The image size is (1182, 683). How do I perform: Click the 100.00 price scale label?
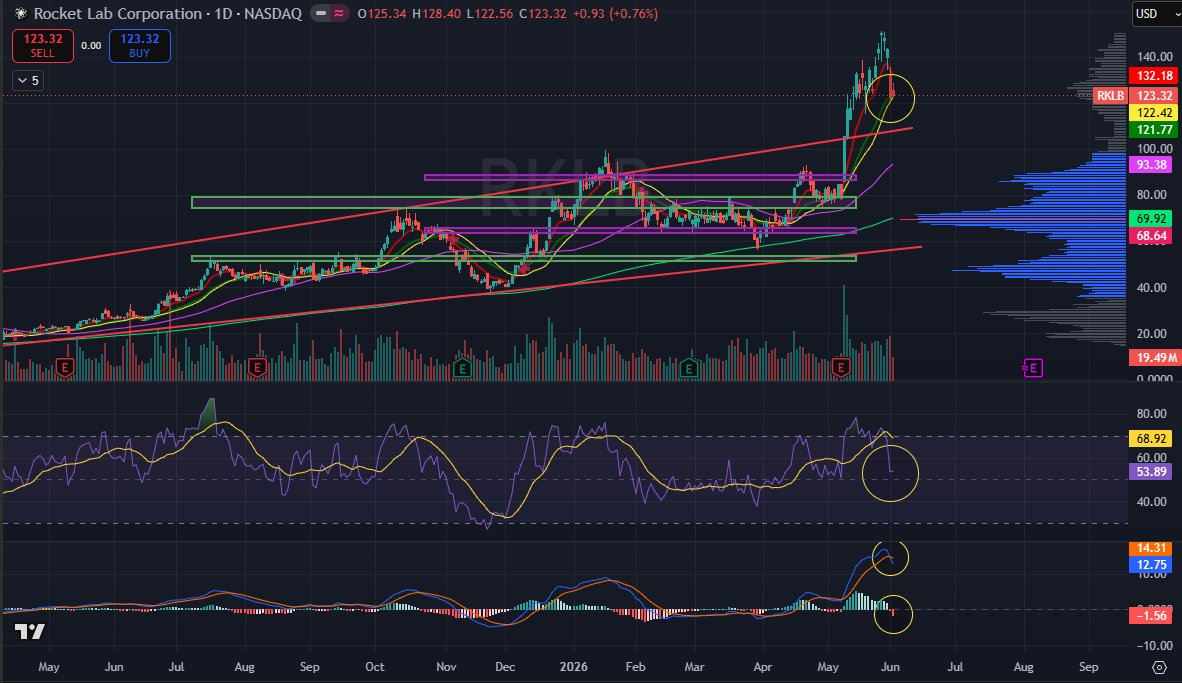(1155, 149)
